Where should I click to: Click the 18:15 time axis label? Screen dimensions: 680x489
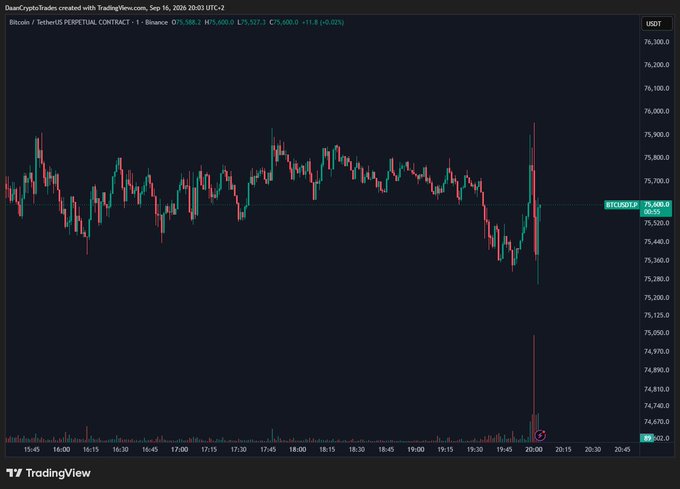327,450
